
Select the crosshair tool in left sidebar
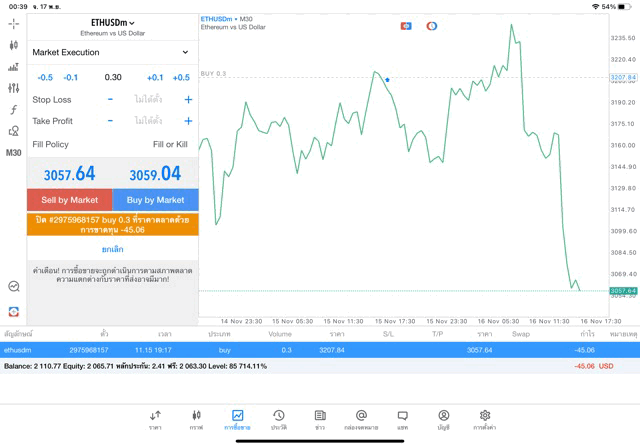coord(13,22)
